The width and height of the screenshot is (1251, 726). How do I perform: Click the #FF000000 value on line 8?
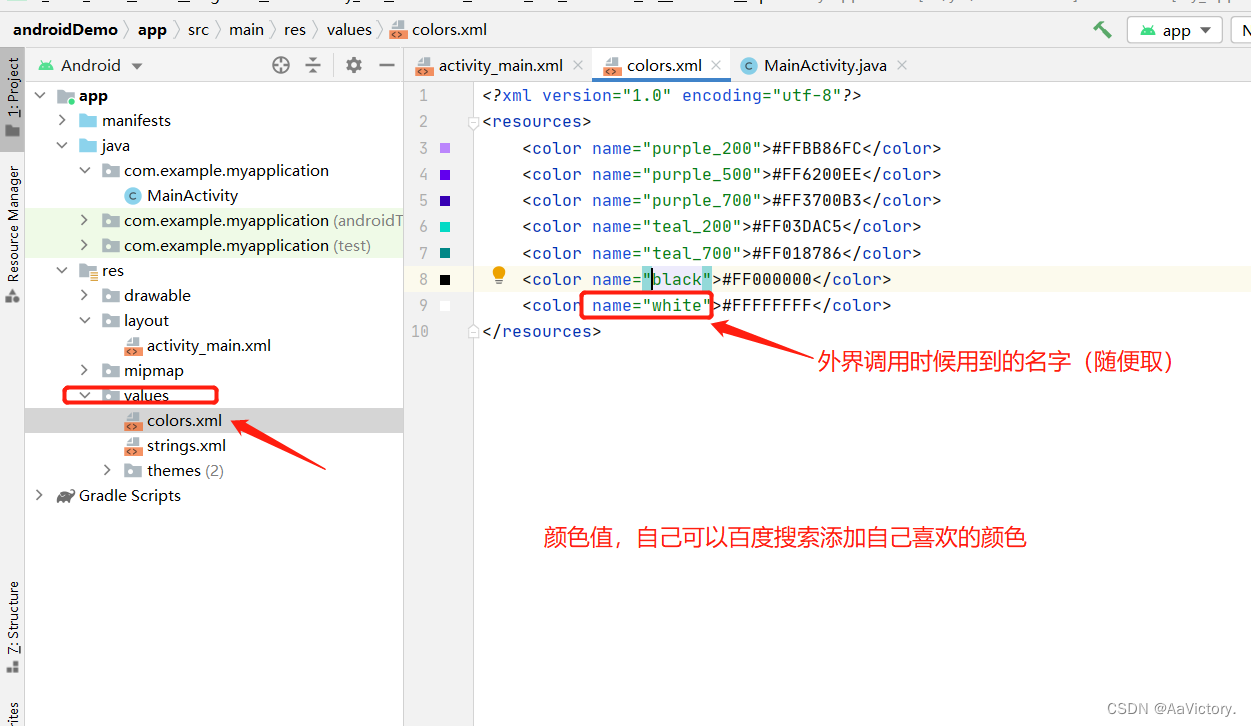[766, 279]
